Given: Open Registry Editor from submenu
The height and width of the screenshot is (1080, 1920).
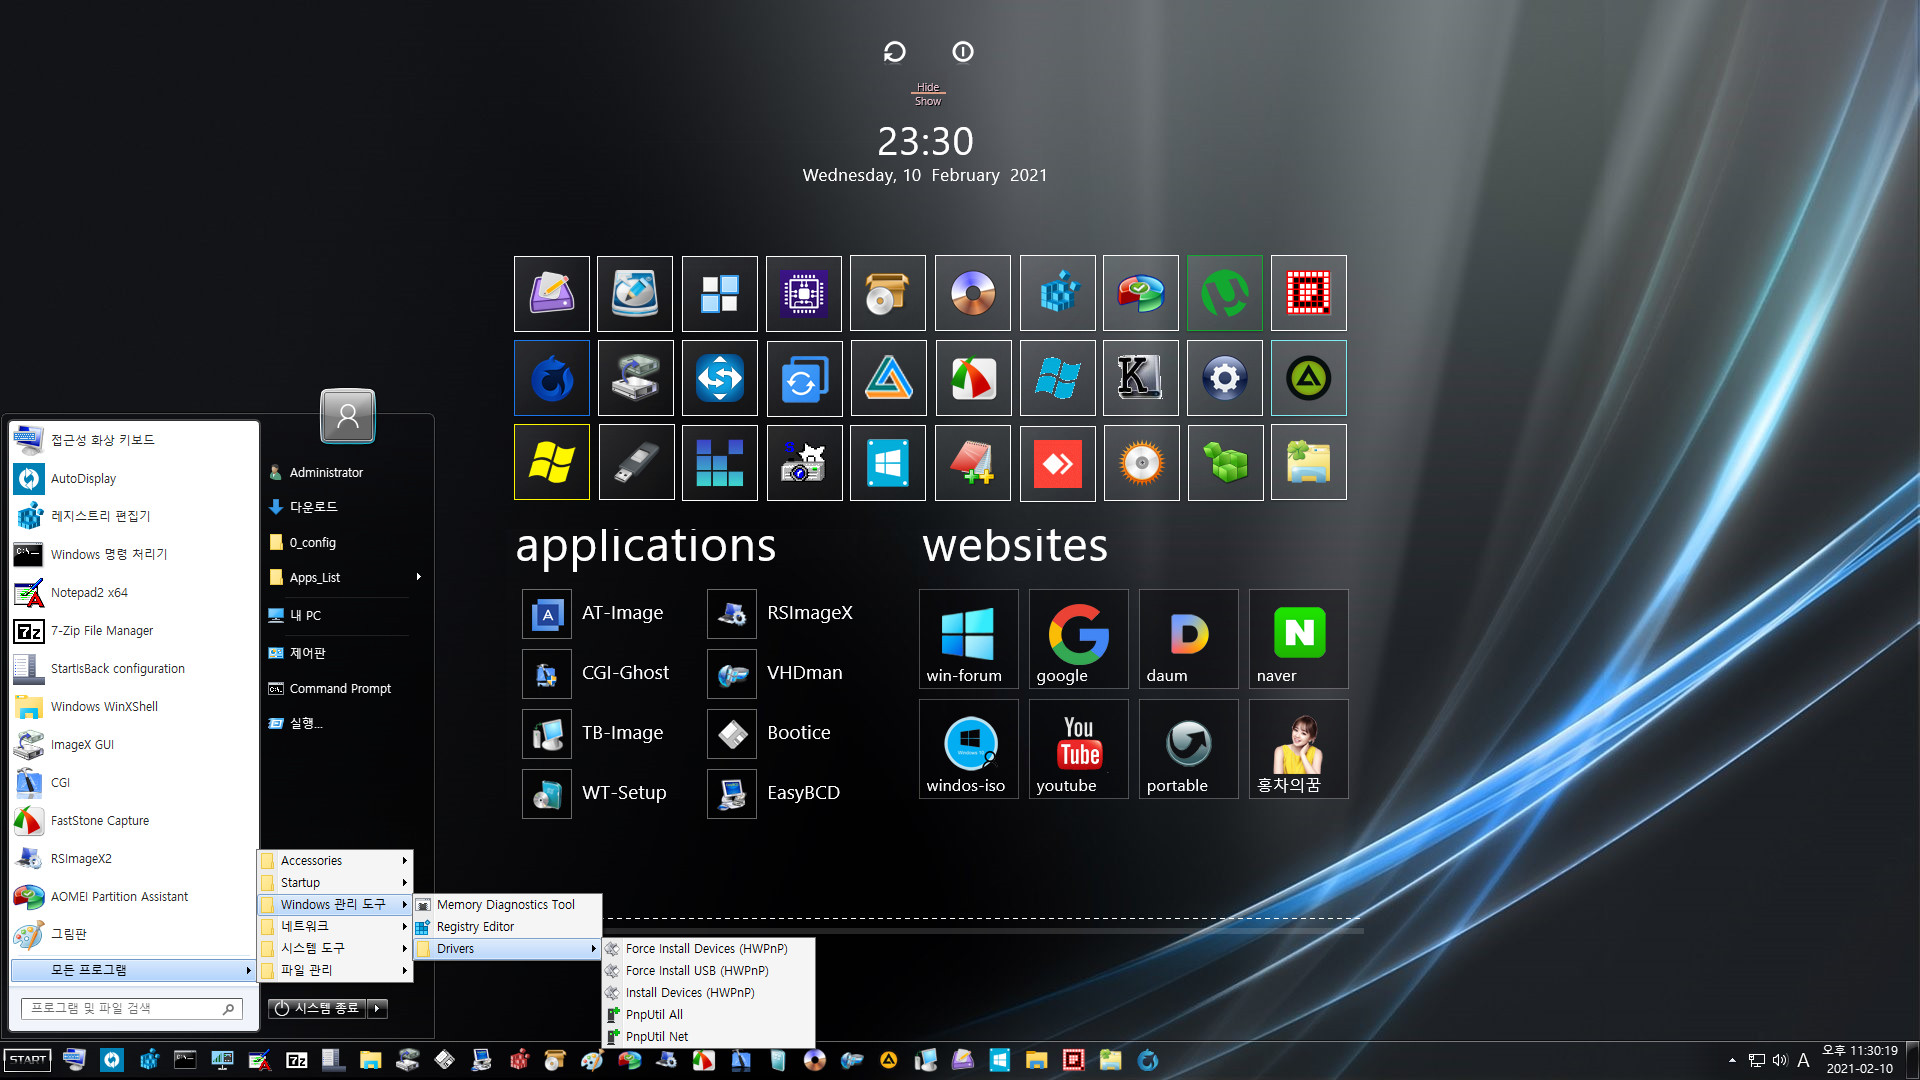Looking at the screenshot, I should click(507, 927).
